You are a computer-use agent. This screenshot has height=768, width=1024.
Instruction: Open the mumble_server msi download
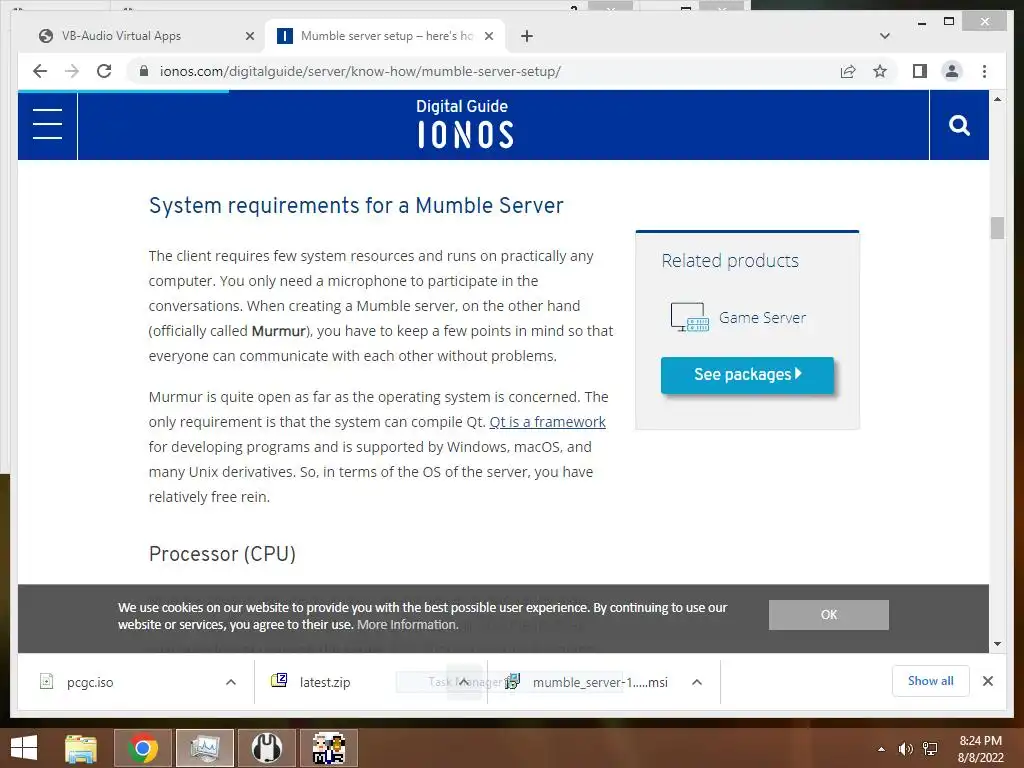tap(600, 682)
